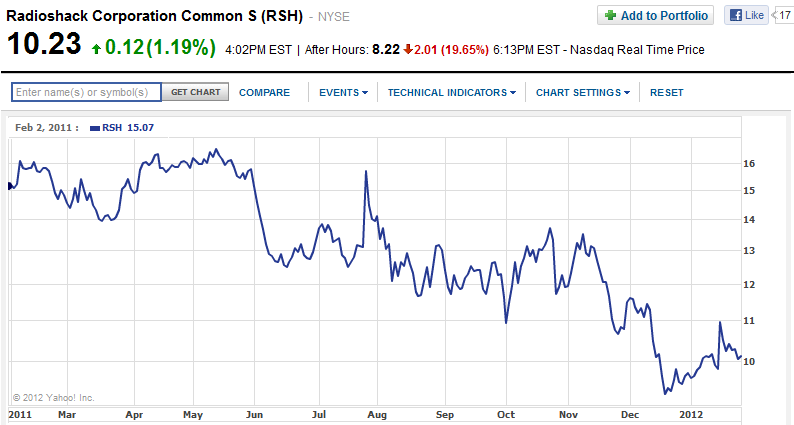Open the CHART SETTINGS dropdown
794x425 pixels.
(583, 93)
